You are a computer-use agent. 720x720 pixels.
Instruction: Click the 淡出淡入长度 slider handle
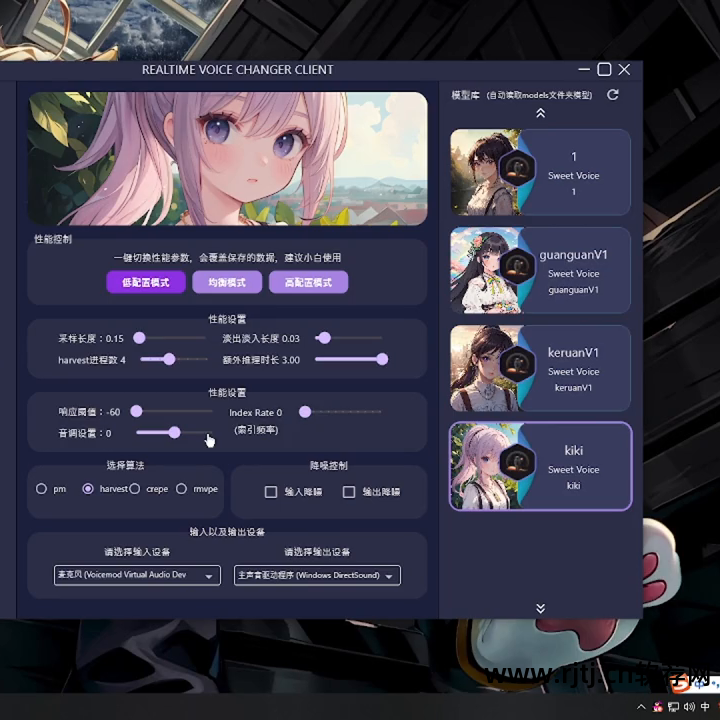[x=325, y=338]
